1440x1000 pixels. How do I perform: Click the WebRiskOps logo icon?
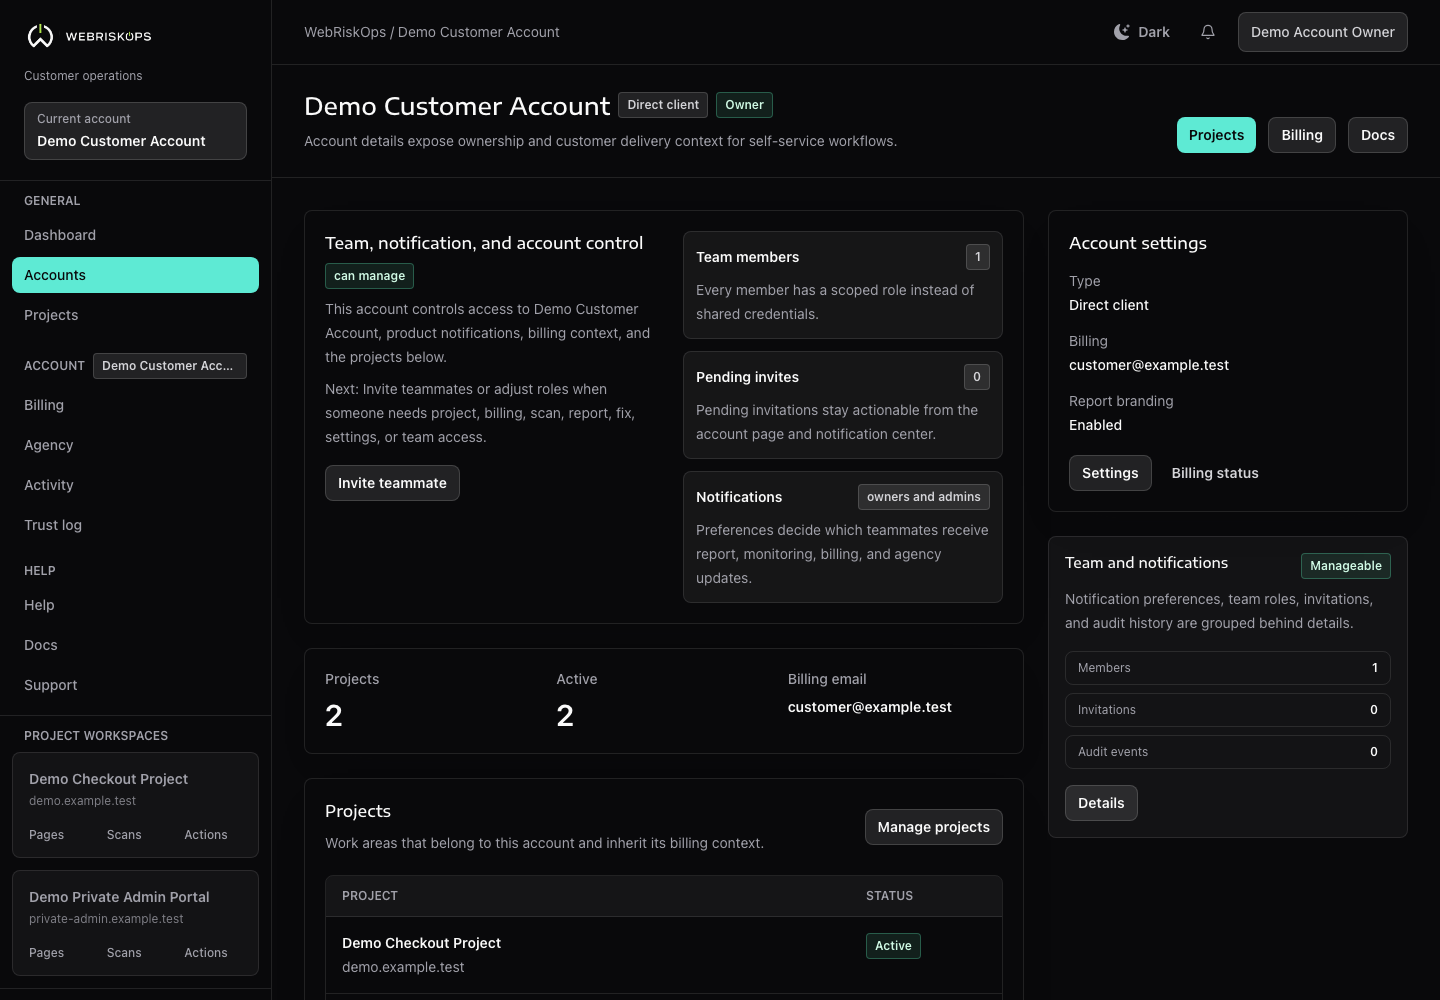(40, 36)
